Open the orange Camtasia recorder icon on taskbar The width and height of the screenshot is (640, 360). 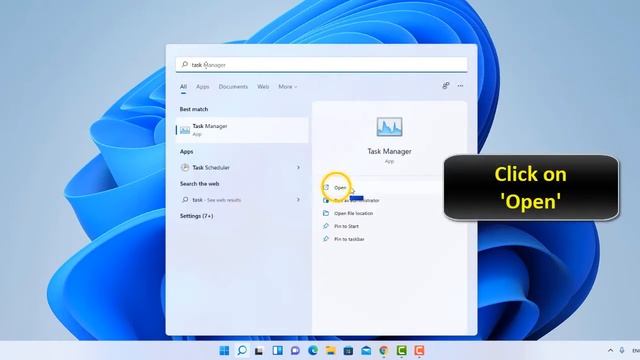tap(419, 350)
